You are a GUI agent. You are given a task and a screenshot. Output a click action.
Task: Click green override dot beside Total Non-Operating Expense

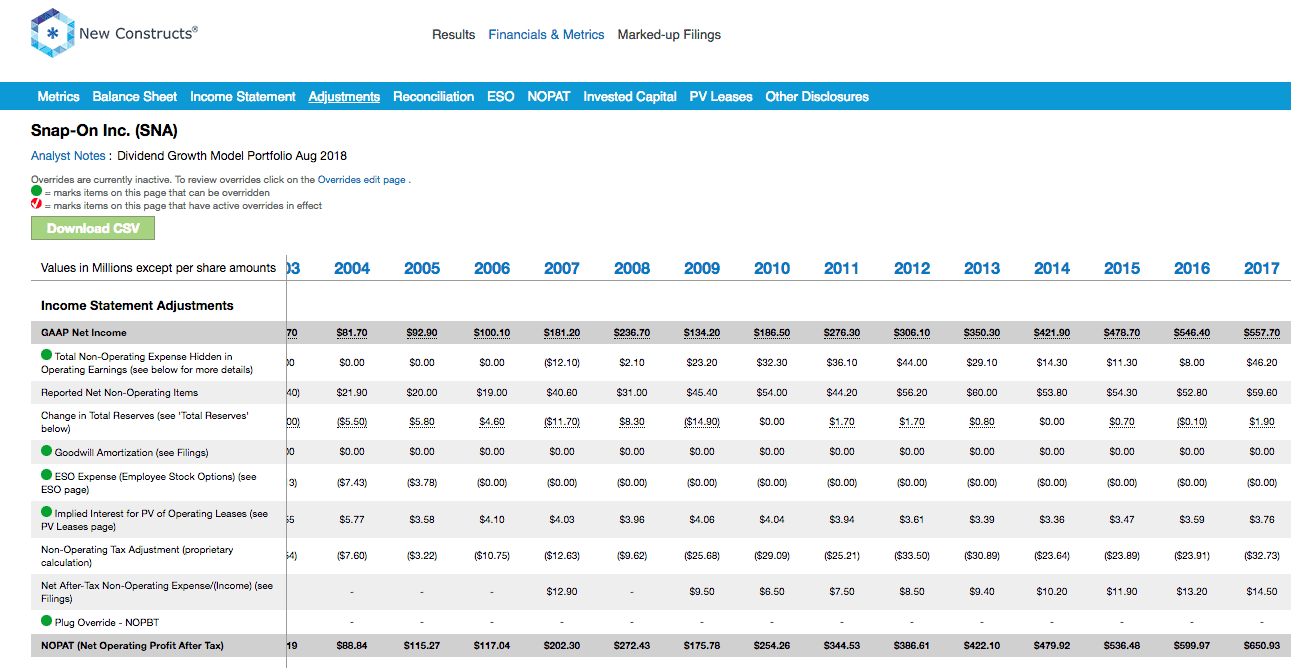click(47, 355)
